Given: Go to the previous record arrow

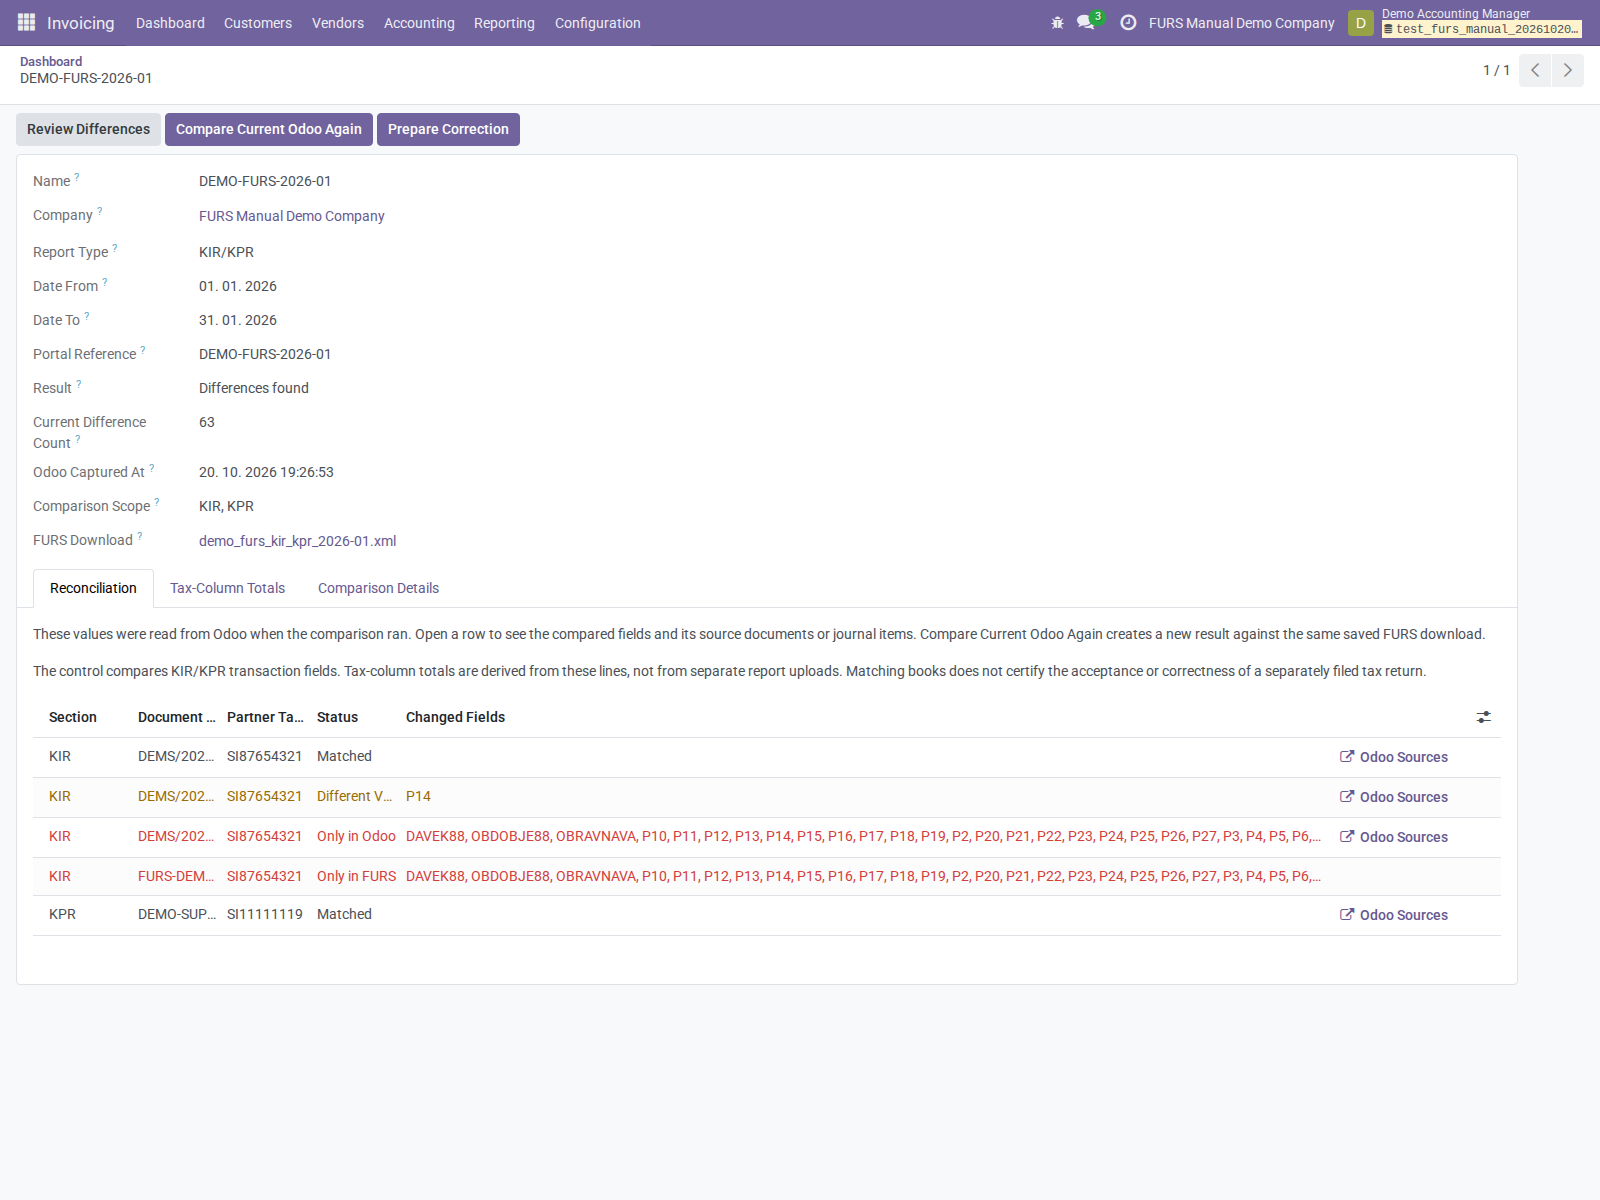Looking at the screenshot, I should pos(1535,70).
